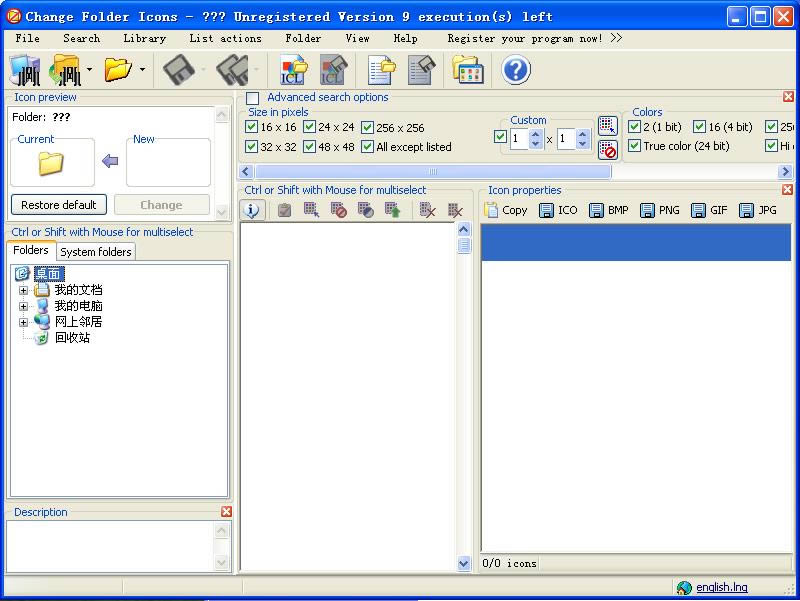Click the menu overflow chevron after Register

point(616,38)
